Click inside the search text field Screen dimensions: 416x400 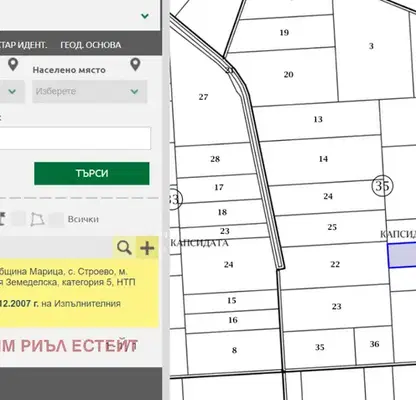pyautogui.click(x=75, y=138)
